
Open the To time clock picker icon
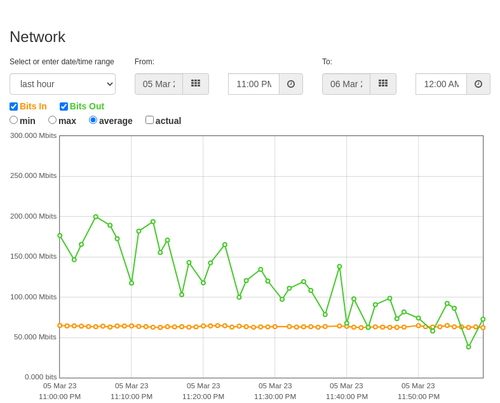point(478,84)
